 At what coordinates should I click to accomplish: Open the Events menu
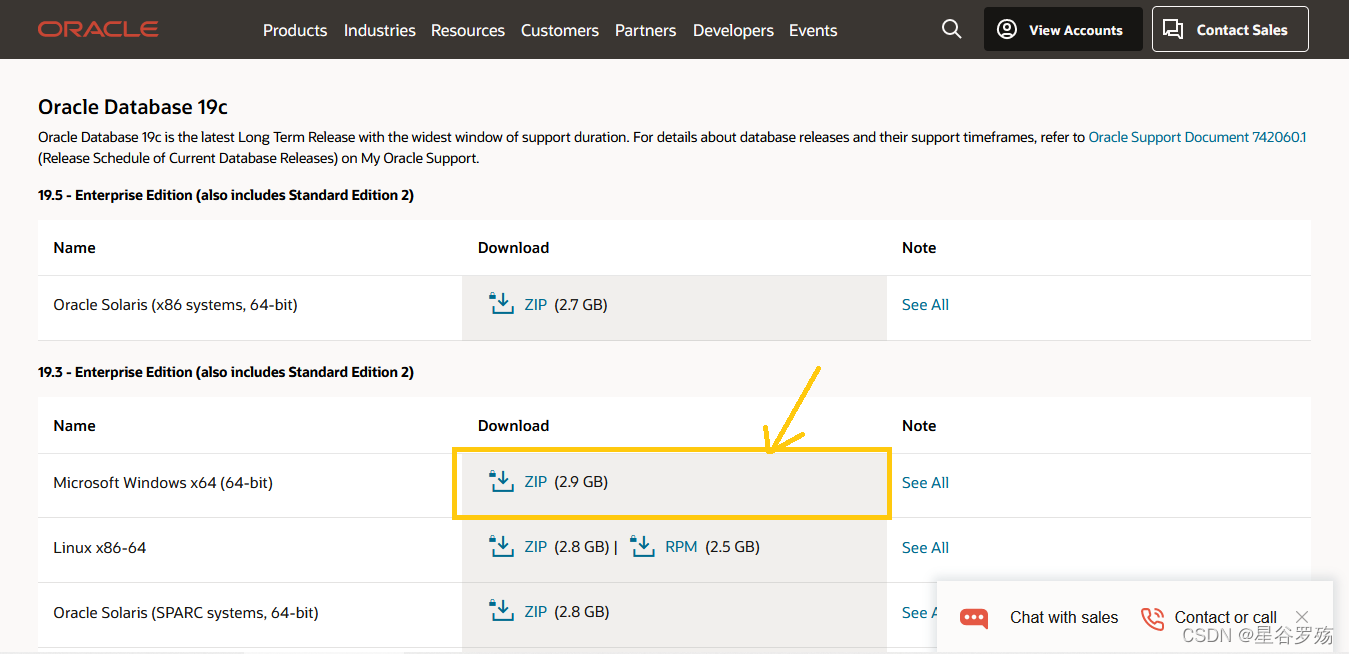(813, 30)
